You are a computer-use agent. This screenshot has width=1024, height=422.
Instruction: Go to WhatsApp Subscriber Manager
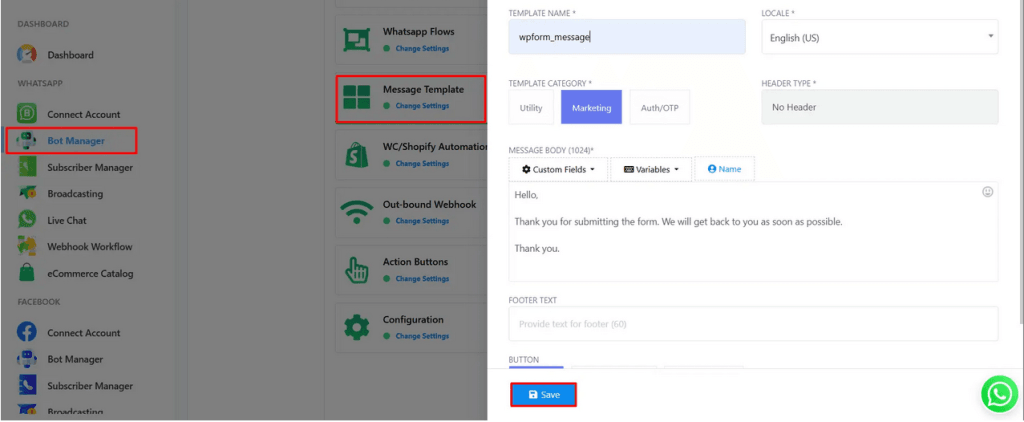89,167
